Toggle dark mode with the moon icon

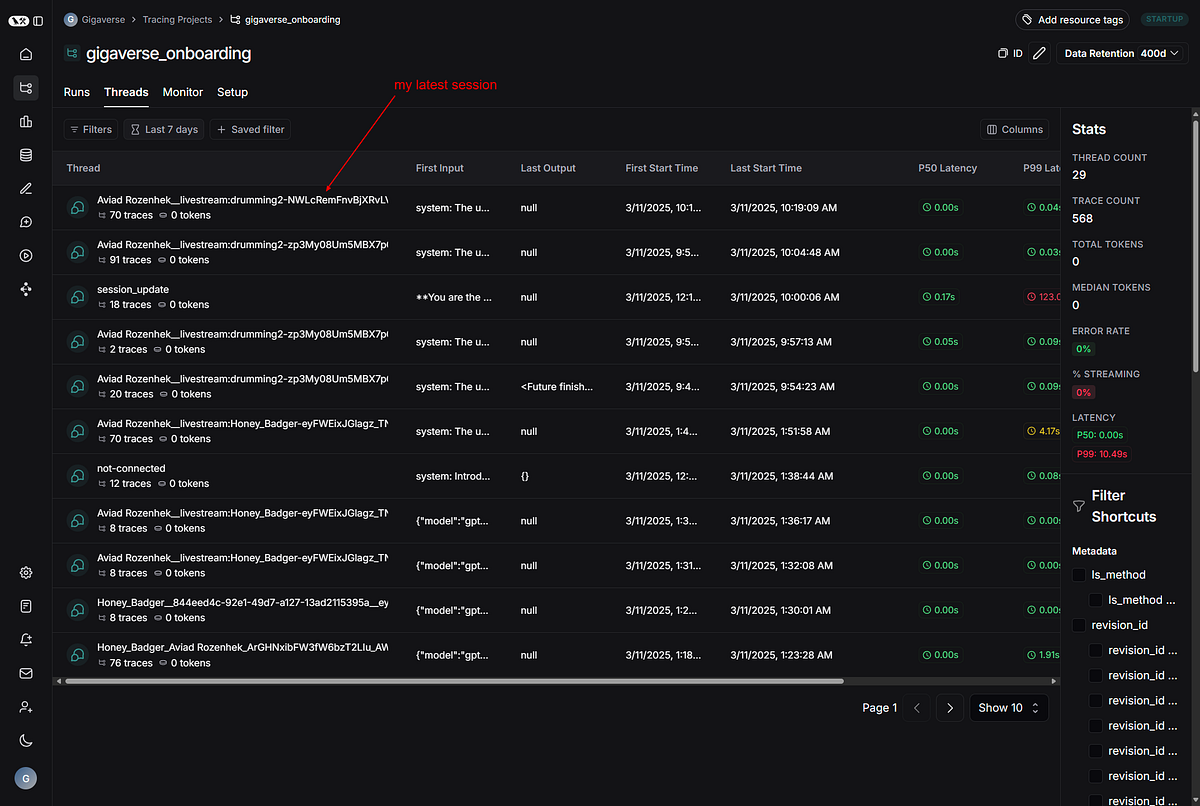pos(26,741)
